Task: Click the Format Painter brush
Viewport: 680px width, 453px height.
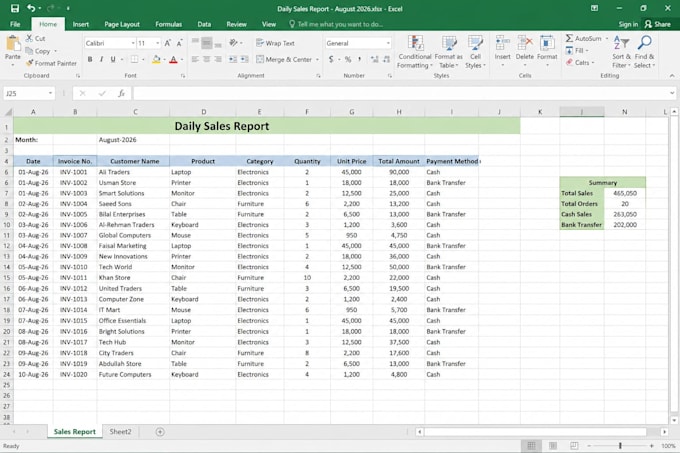Action: [51, 63]
